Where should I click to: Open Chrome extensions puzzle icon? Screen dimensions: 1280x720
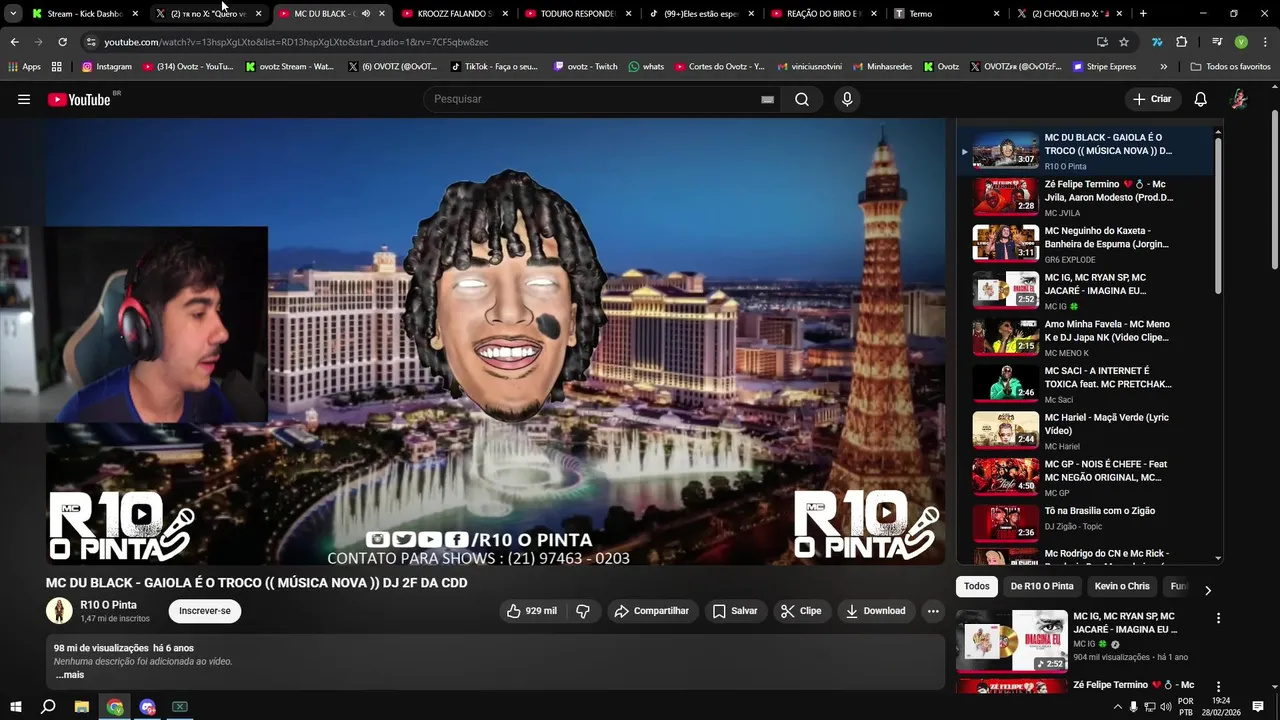[1182, 42]
